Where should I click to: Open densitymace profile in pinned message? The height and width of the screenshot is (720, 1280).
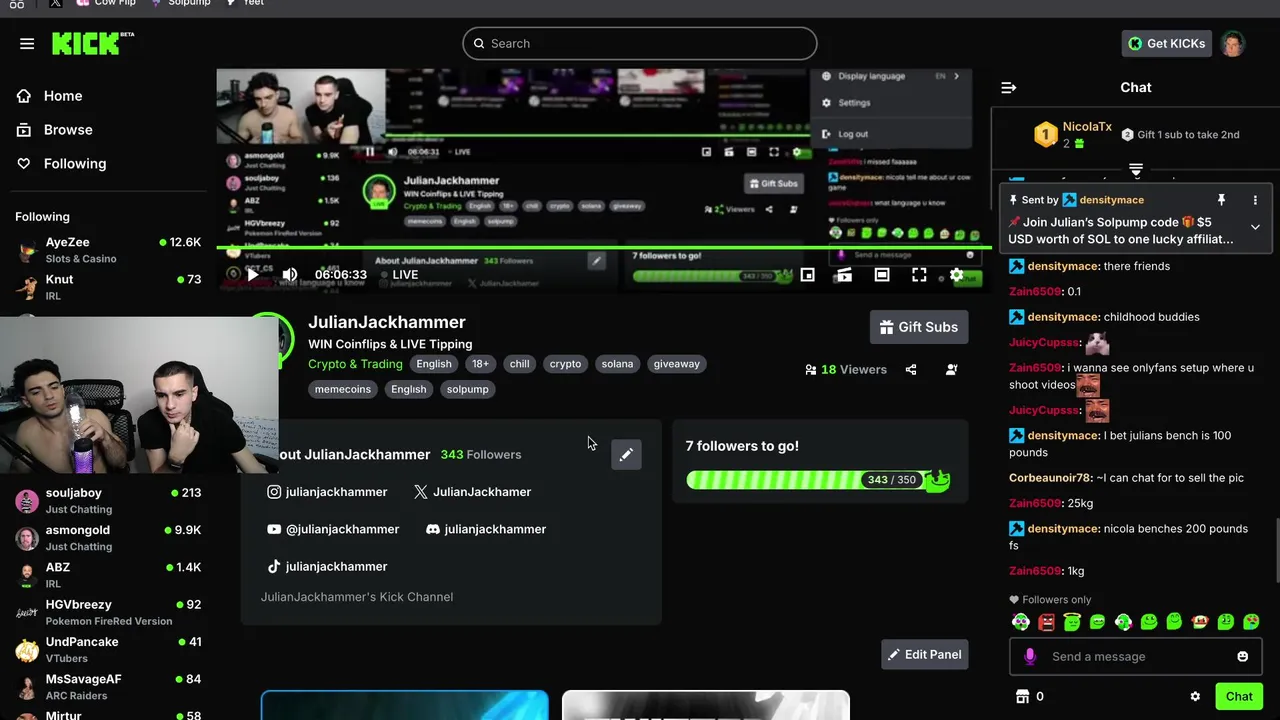(x=1111, y=200)
